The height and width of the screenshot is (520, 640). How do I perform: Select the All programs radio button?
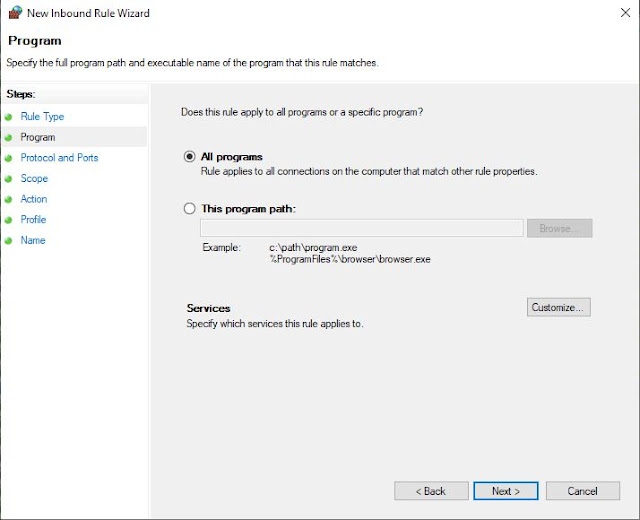(x=189, y=156)
